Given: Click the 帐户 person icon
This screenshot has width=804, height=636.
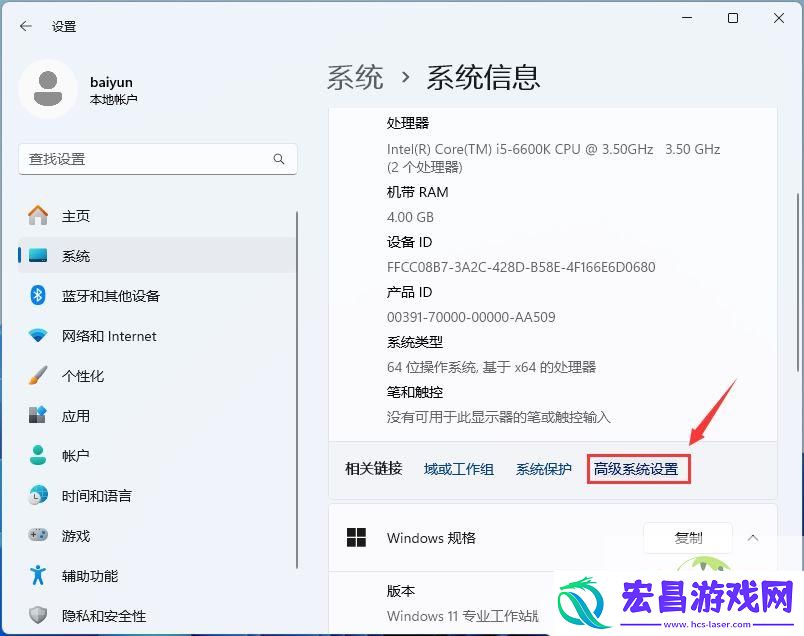Looking at the screenshot, I should (38, 455).
